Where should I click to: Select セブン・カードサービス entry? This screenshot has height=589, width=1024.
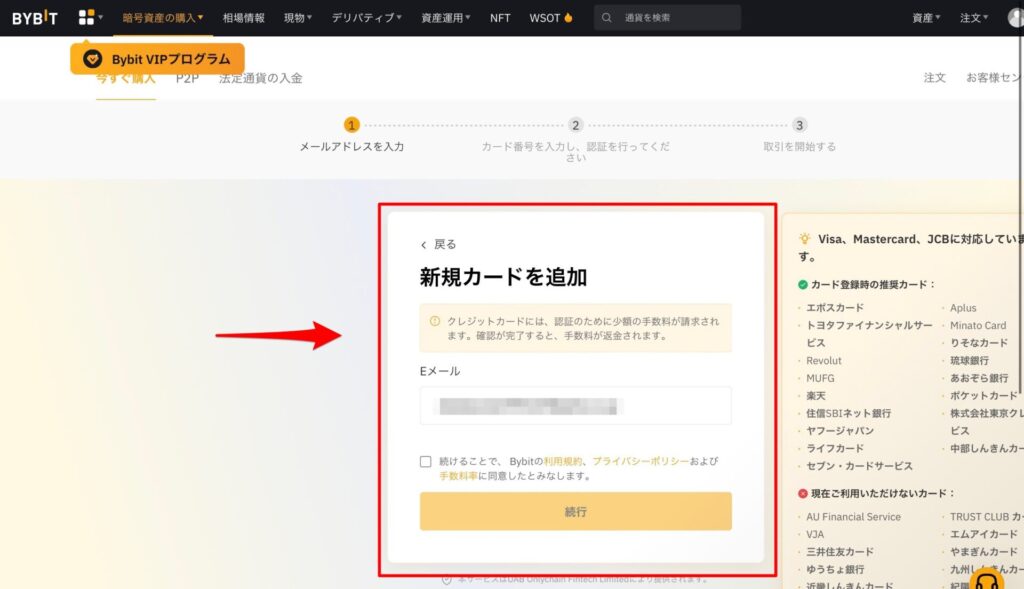click(859, 466)
